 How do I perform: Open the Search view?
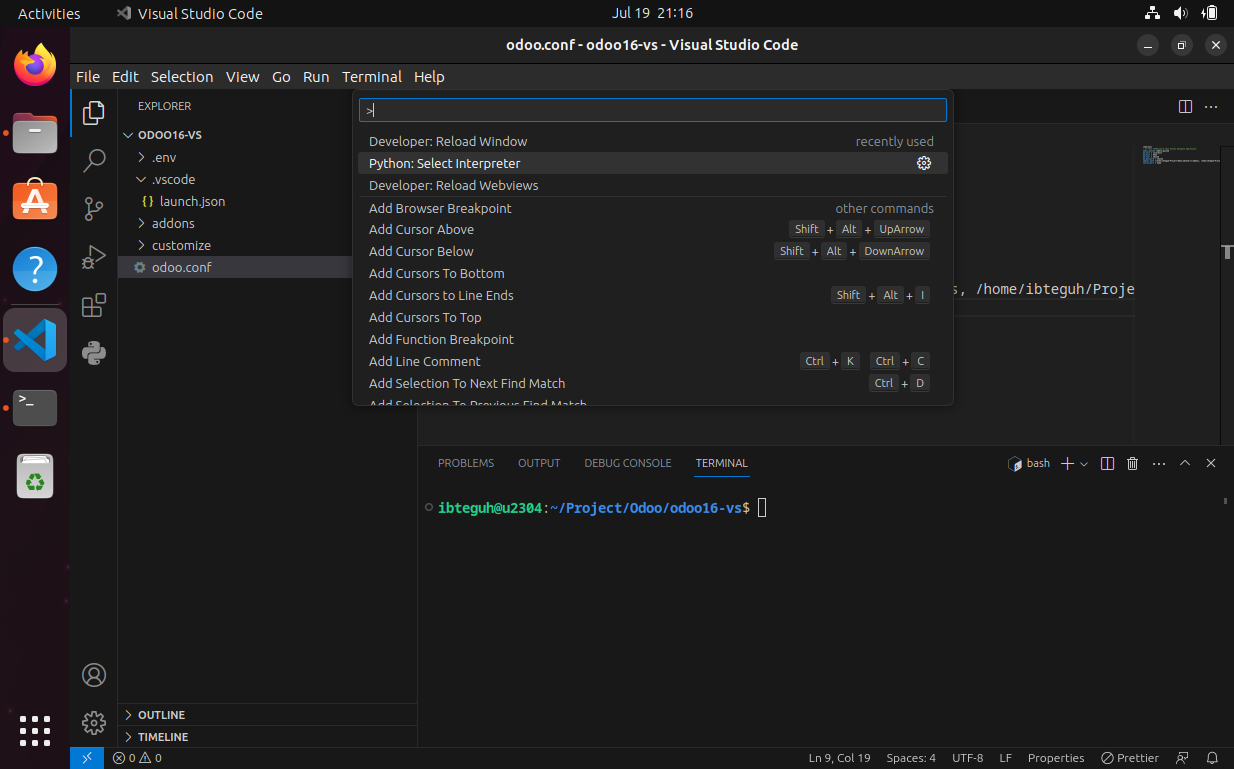[x=93, y=160]
